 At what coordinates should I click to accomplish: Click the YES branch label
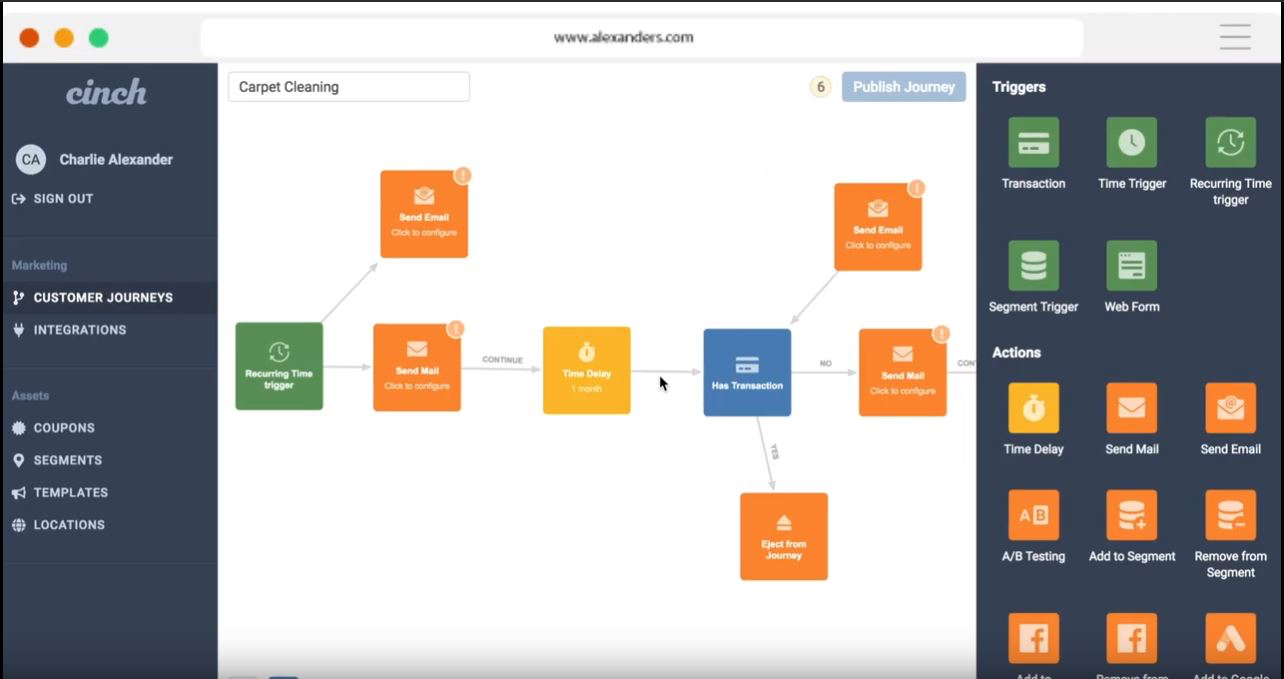773,452
